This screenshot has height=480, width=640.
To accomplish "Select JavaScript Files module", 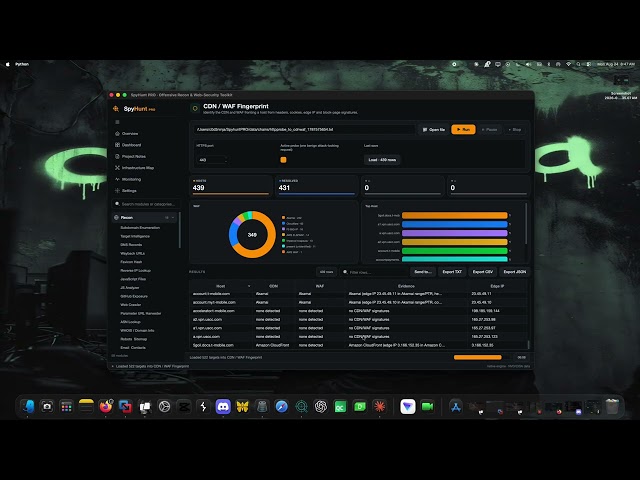I will [133, 279].
